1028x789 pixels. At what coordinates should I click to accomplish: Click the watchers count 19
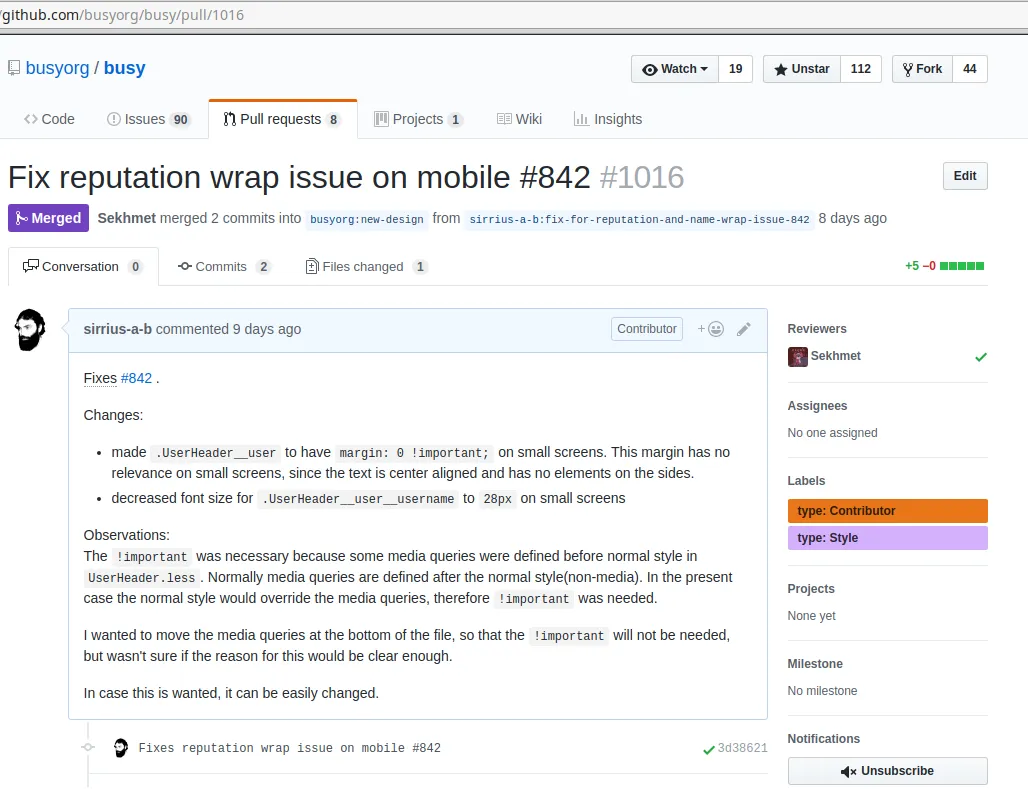(x=736, y=69)
